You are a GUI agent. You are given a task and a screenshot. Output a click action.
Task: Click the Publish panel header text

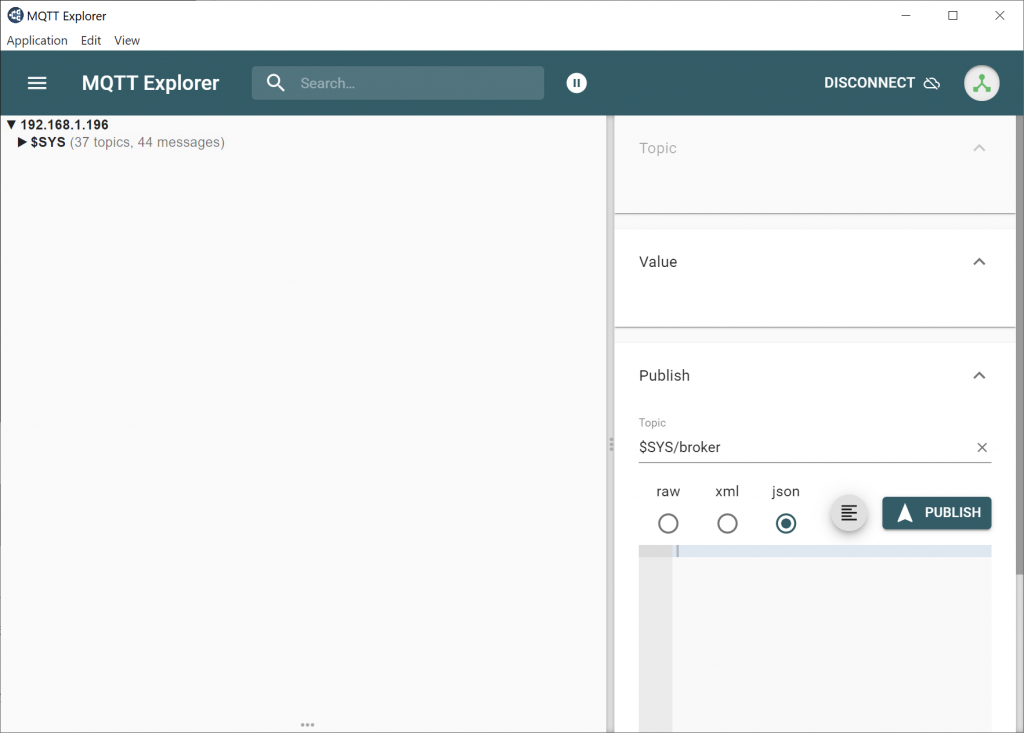[x=664, y=376]
